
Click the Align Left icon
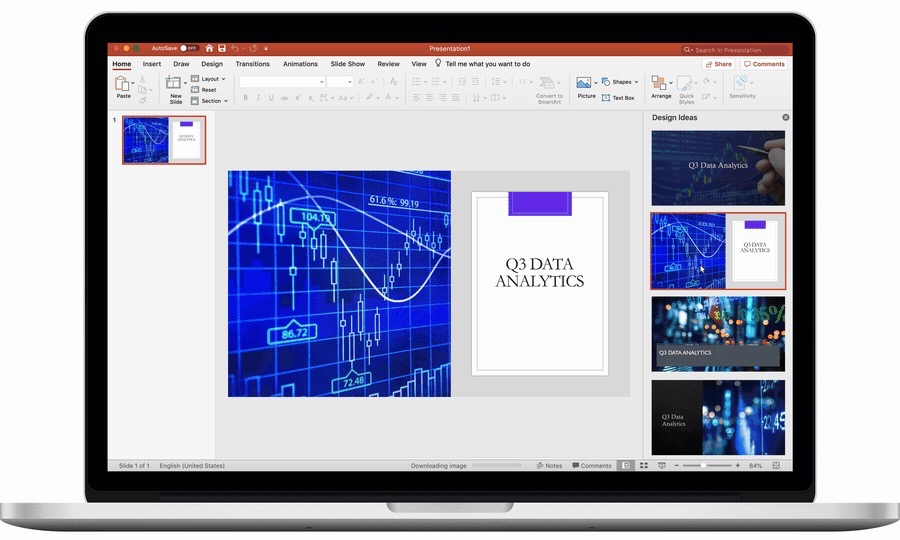[x=416, y=98]
